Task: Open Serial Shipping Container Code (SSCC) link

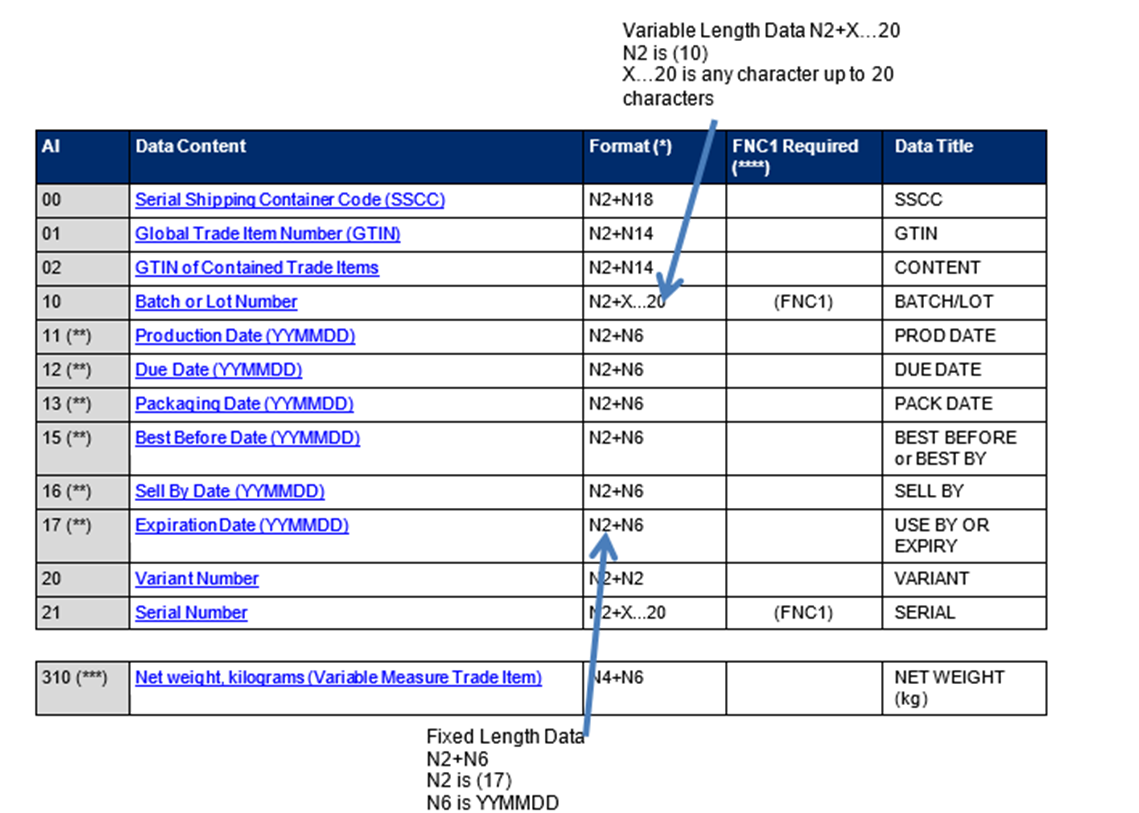Action: pos(290,200)
